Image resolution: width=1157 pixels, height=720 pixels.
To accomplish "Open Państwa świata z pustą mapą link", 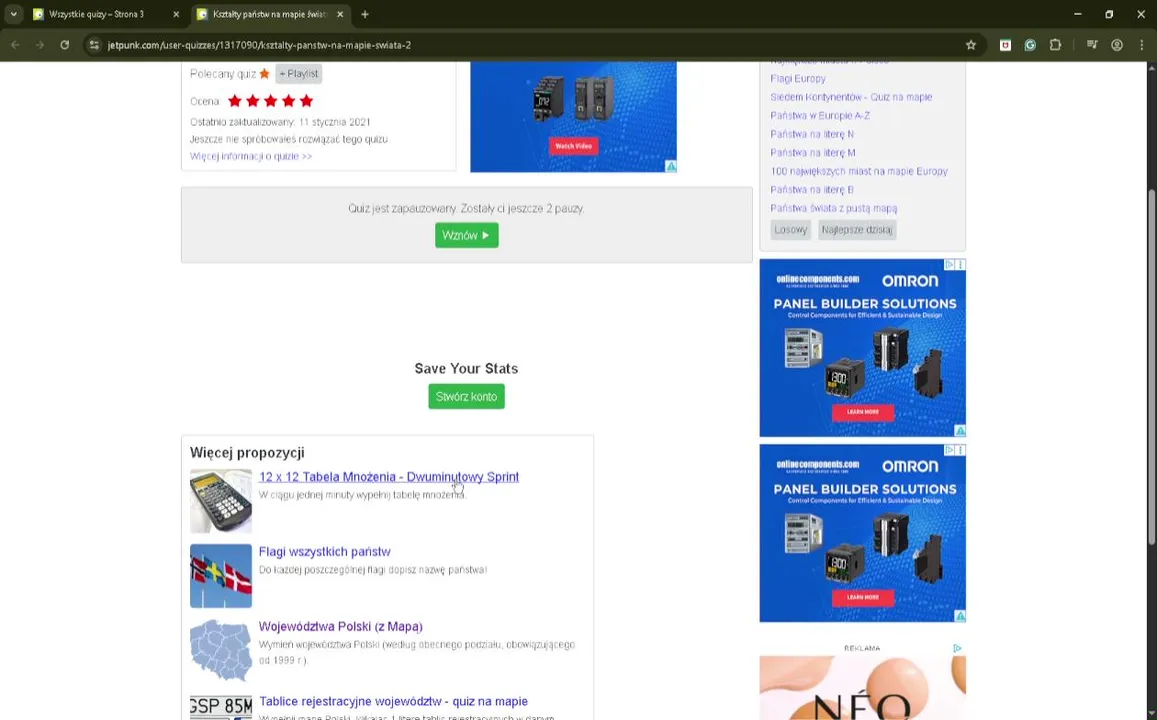I will pyautogui.click(x=834, y=208).
